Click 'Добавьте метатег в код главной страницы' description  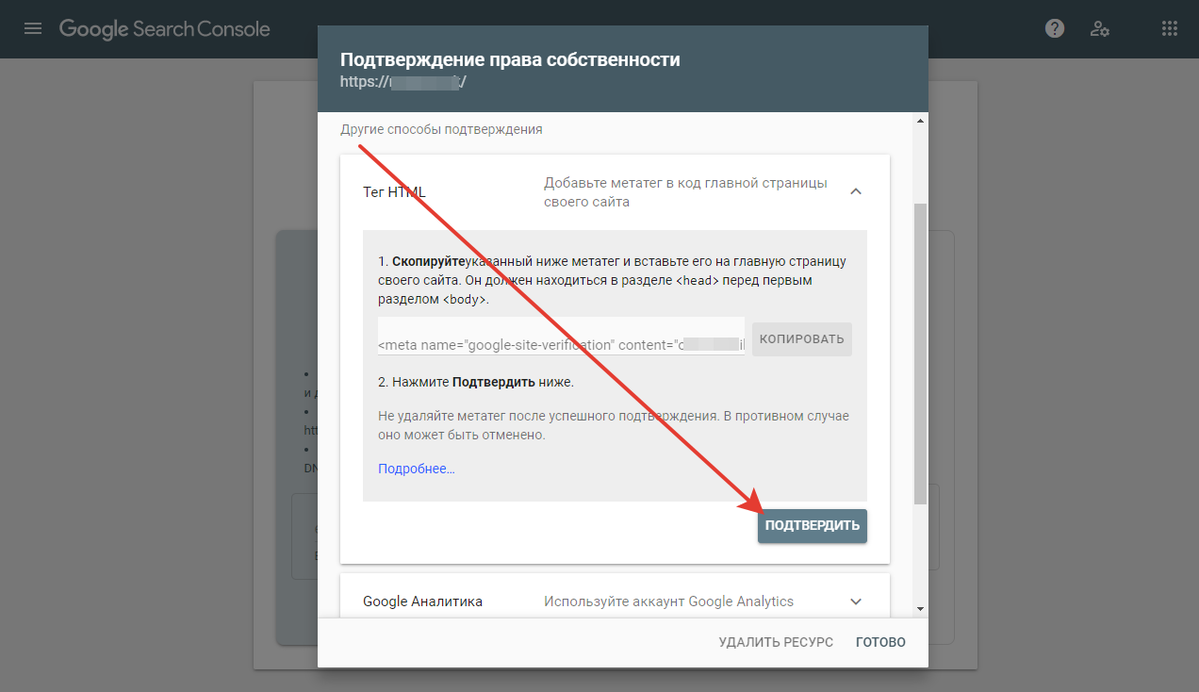point(685,192)
